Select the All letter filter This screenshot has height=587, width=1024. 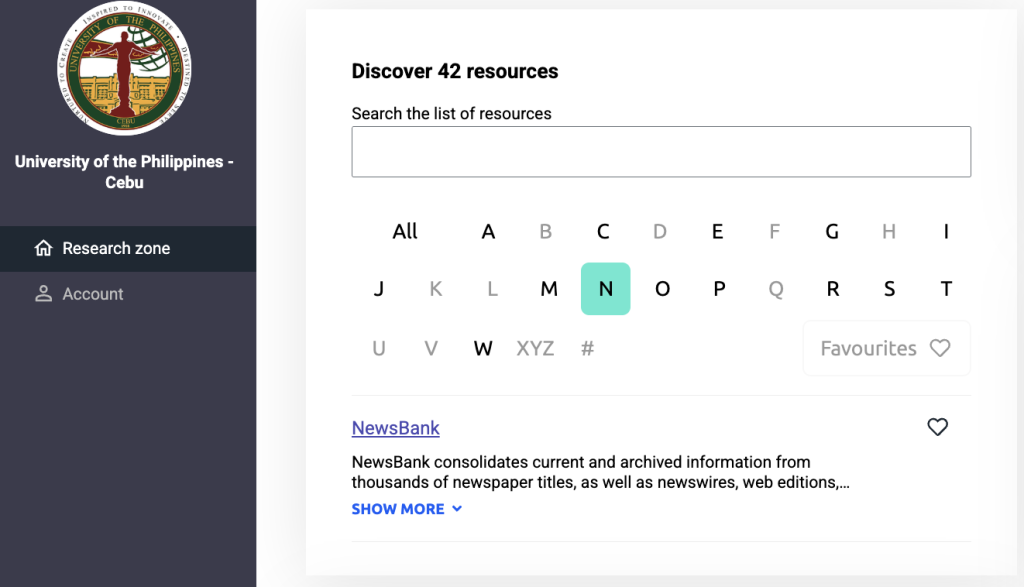tap(405, 232)
